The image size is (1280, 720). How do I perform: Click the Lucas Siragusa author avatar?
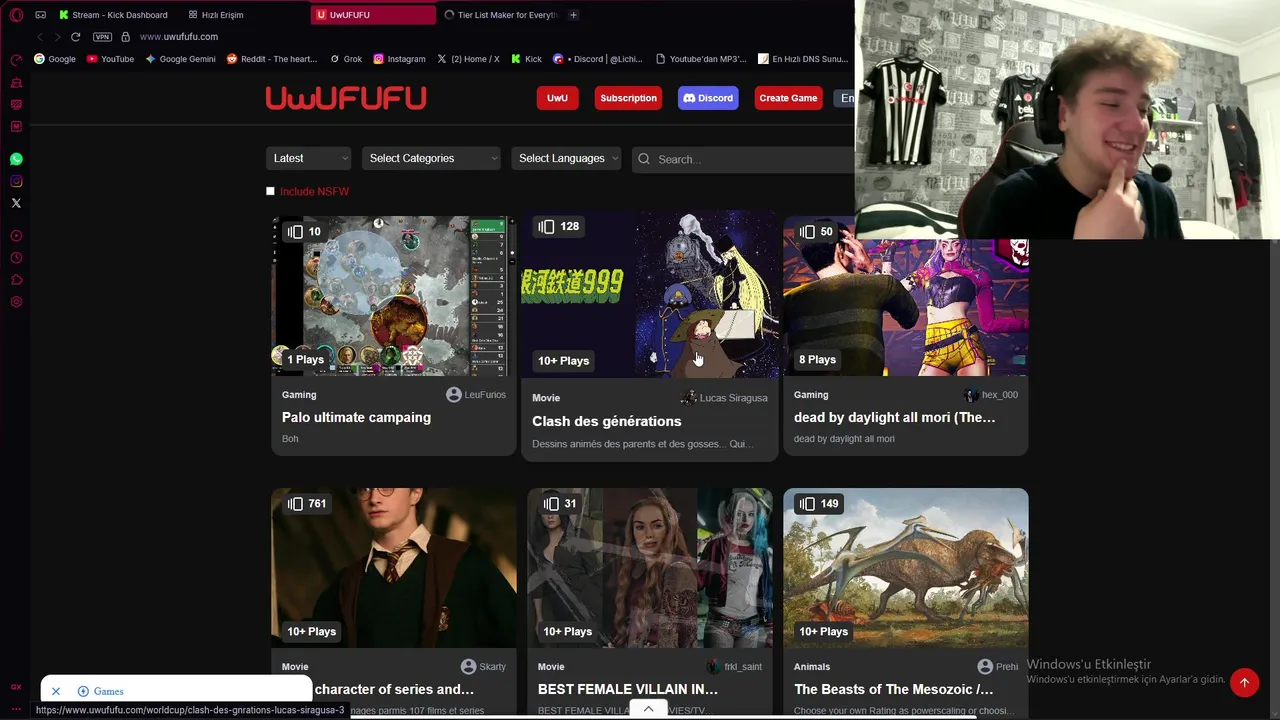pyautogui.click(x=688, y=398)
